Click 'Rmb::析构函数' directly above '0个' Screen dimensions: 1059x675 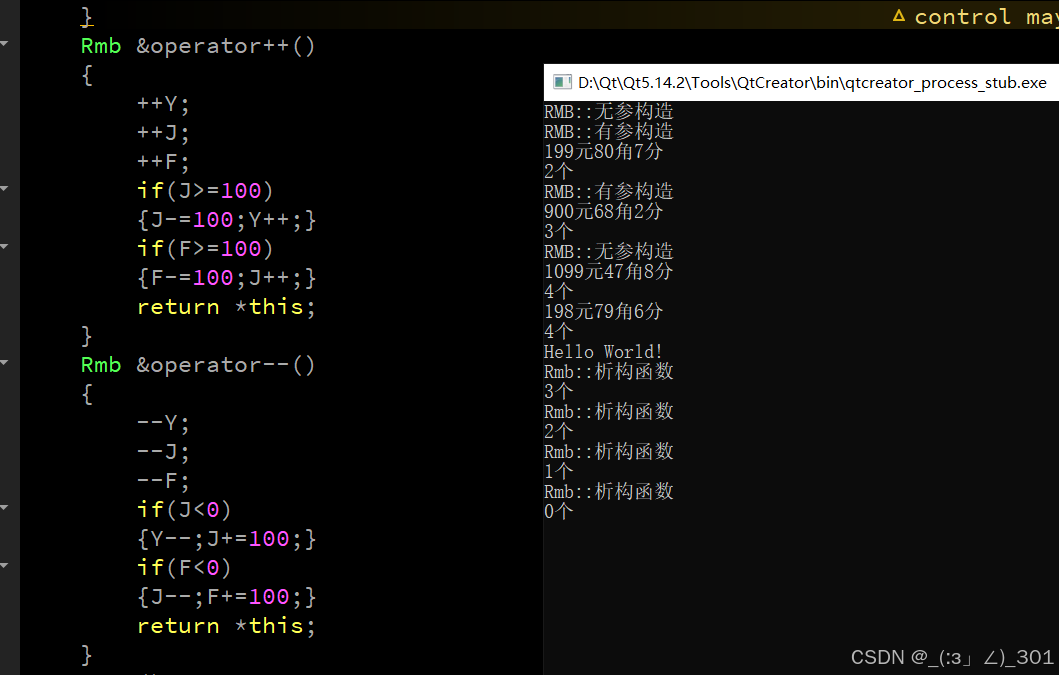tap(609, 492)
